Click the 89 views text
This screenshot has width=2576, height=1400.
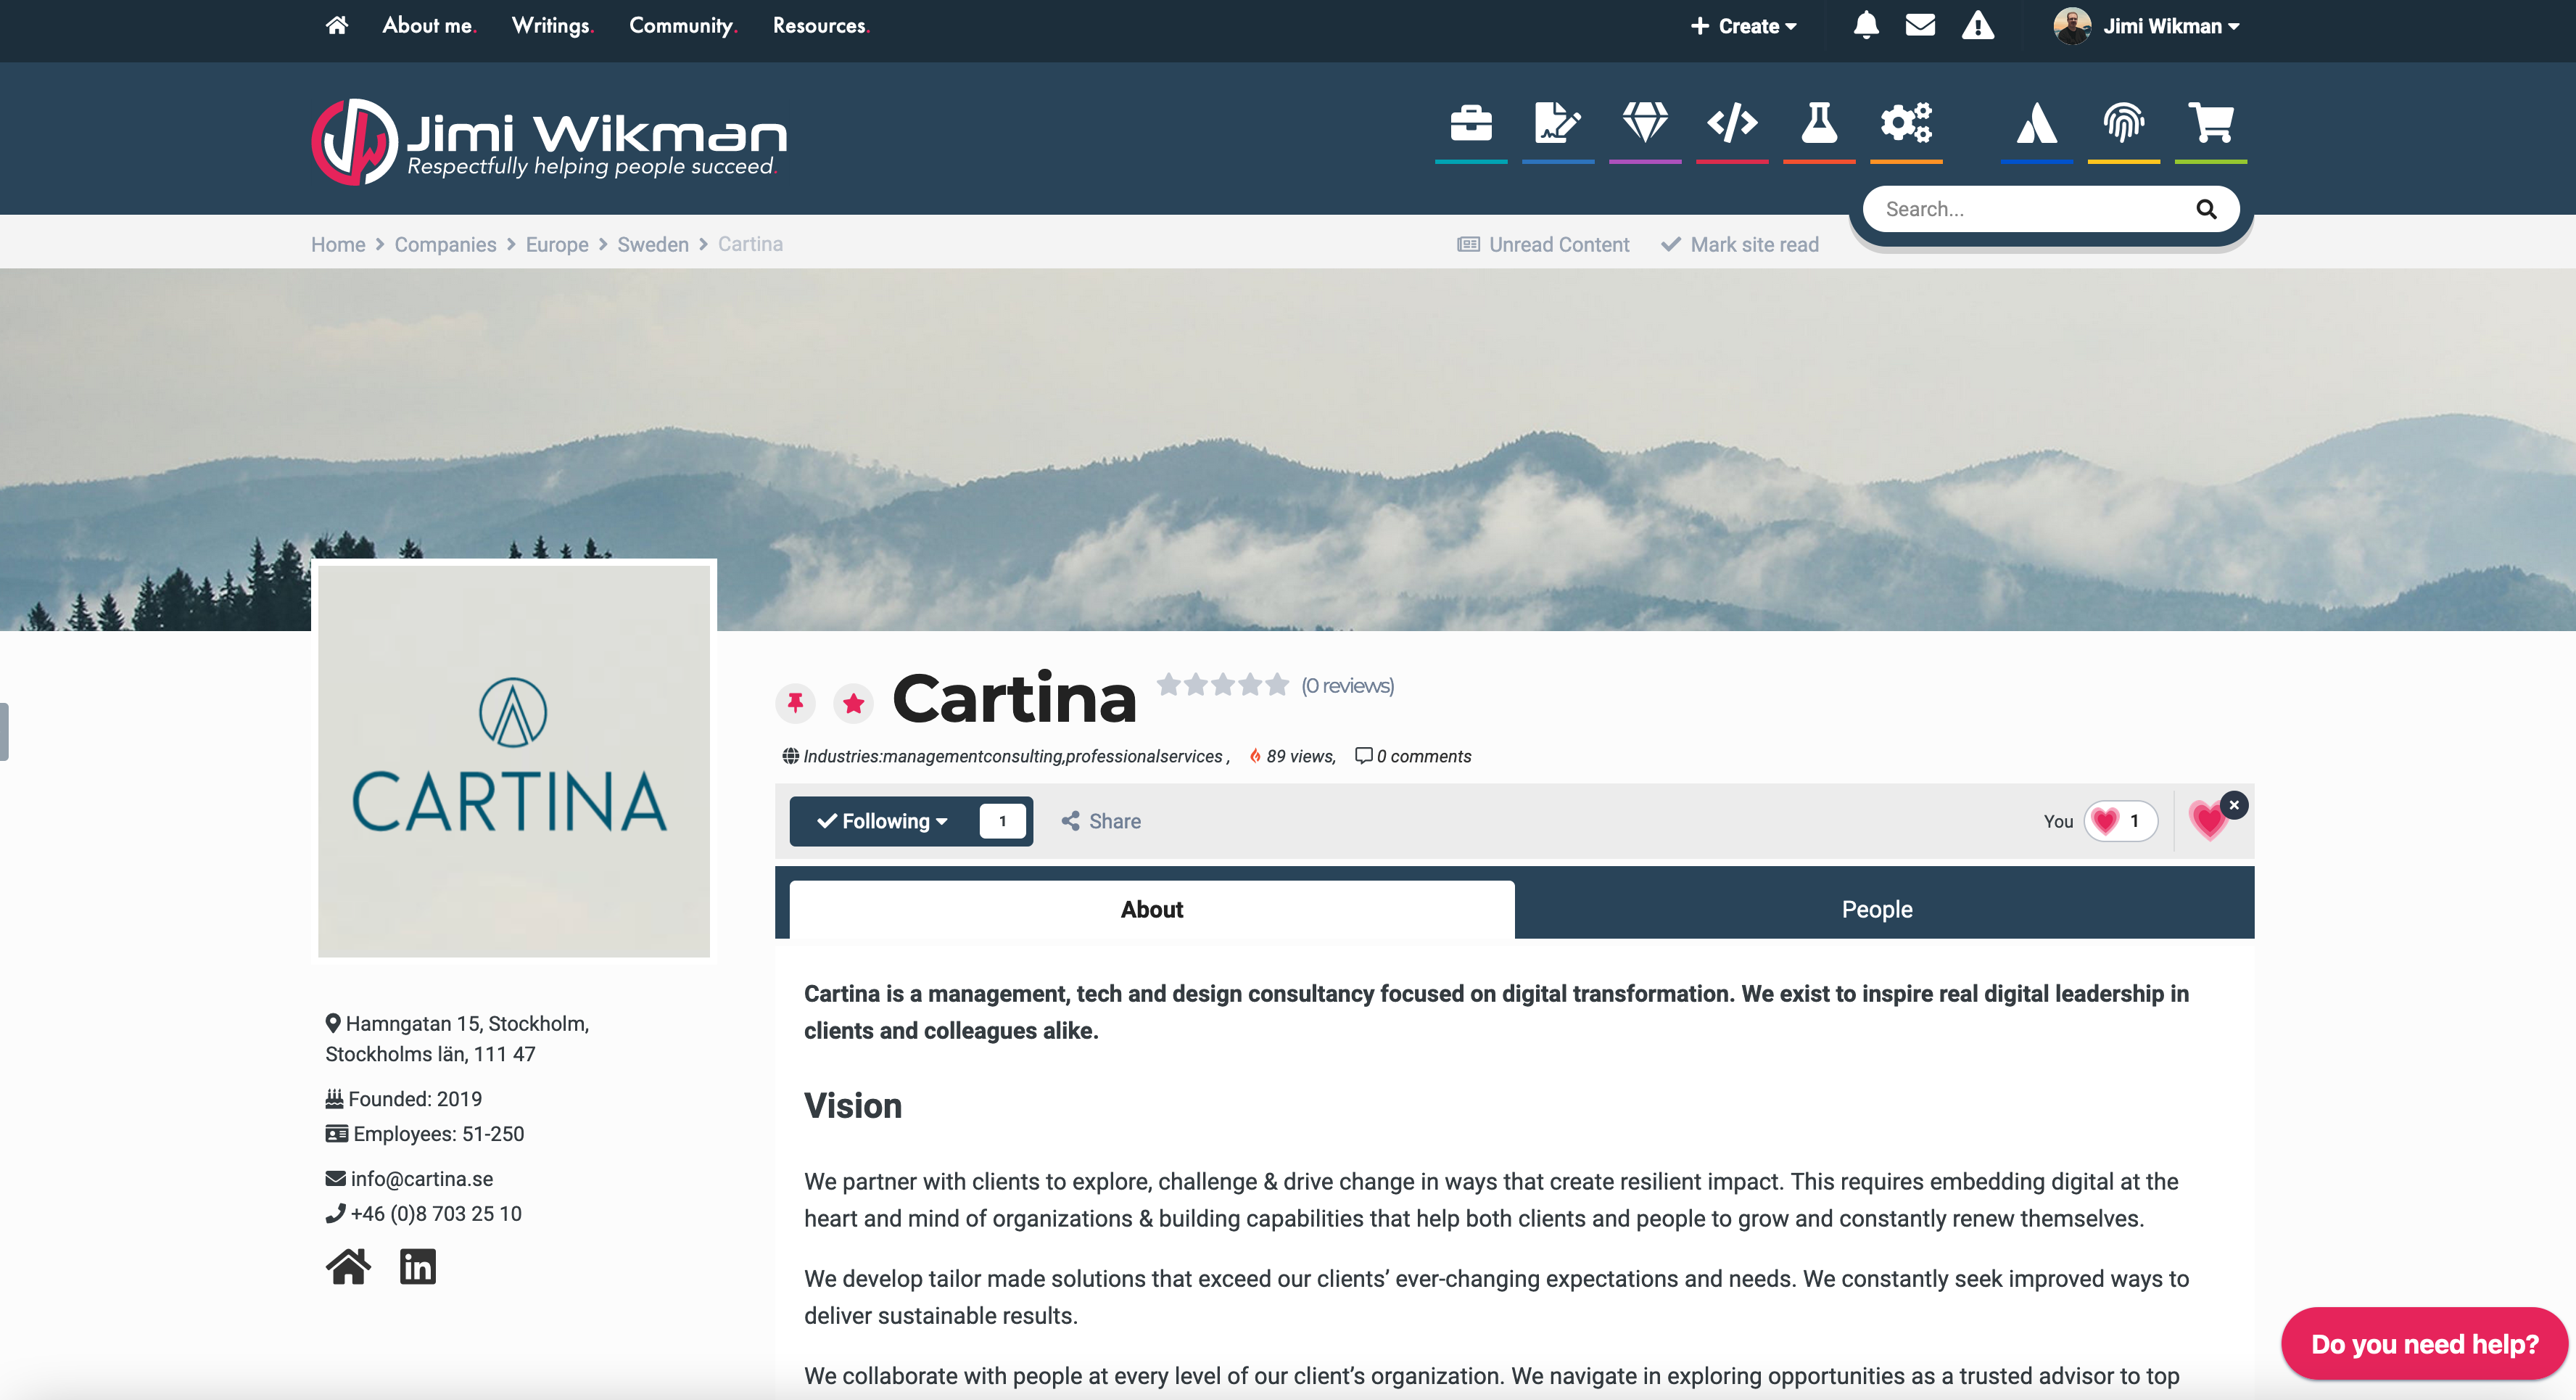pos(1300,756)
